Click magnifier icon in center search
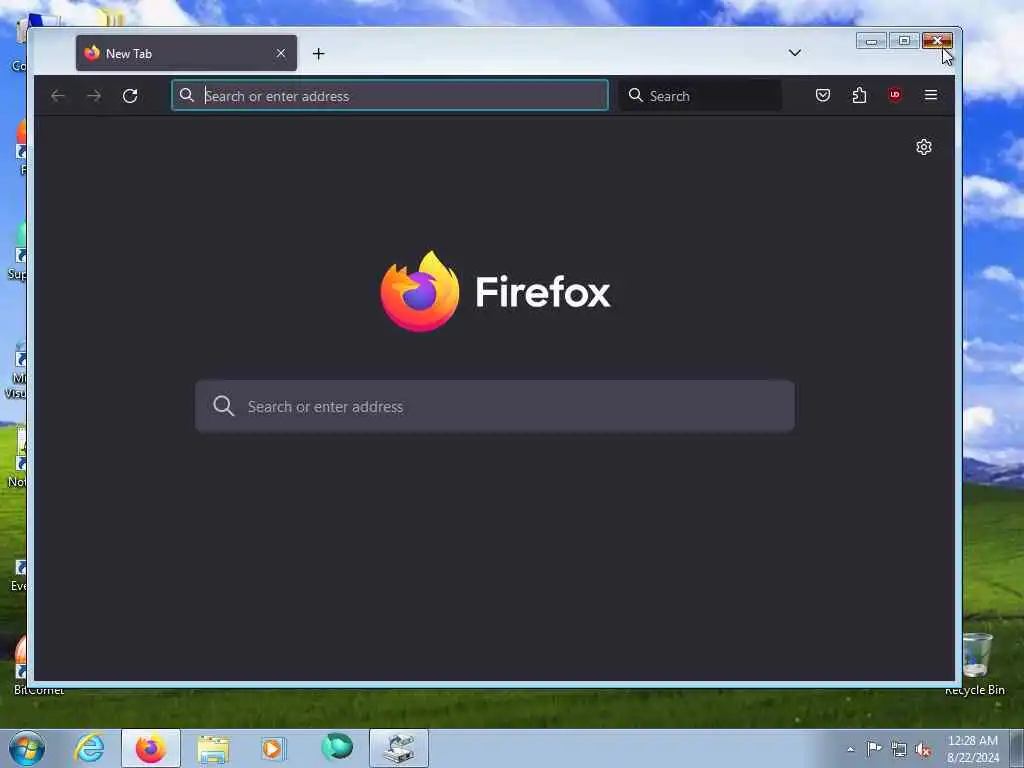This screenshot has width=1024, height=768. coord(223,406)
